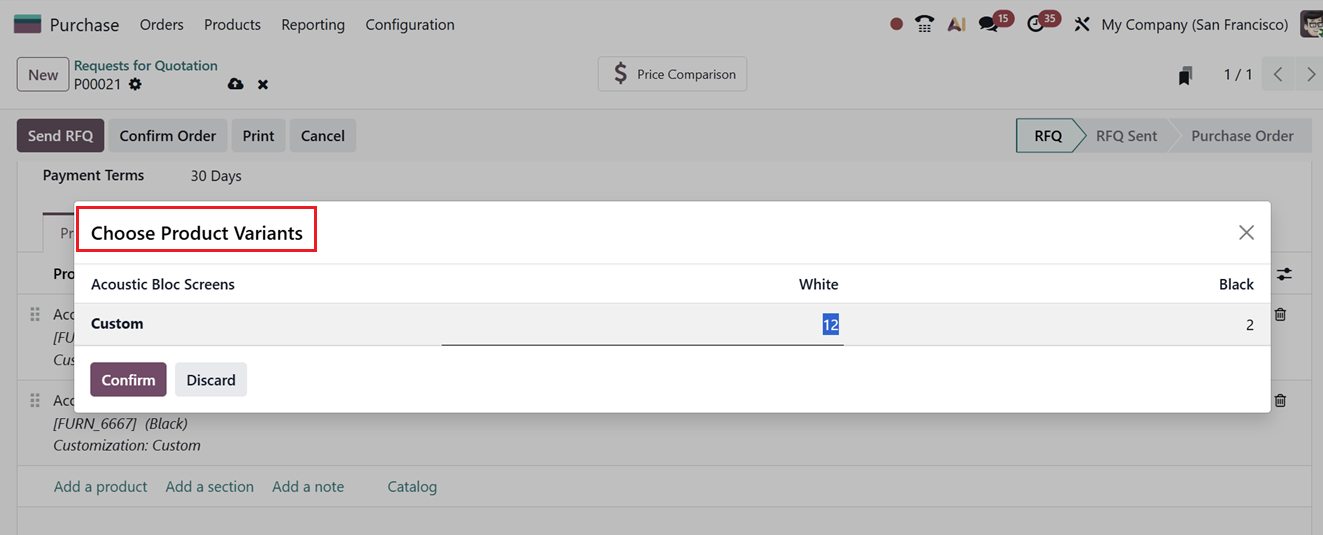1323x535 pixels.
Task: Open the Reporting menu
Action: pos(313,24)
